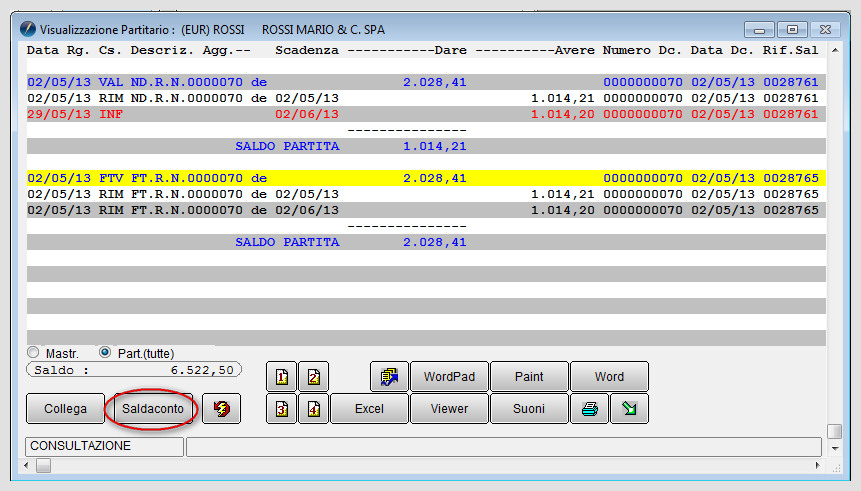Click the horizontal scrollbar right arrow
This screenshot has width=861, height=491.
tap(818, 466)
